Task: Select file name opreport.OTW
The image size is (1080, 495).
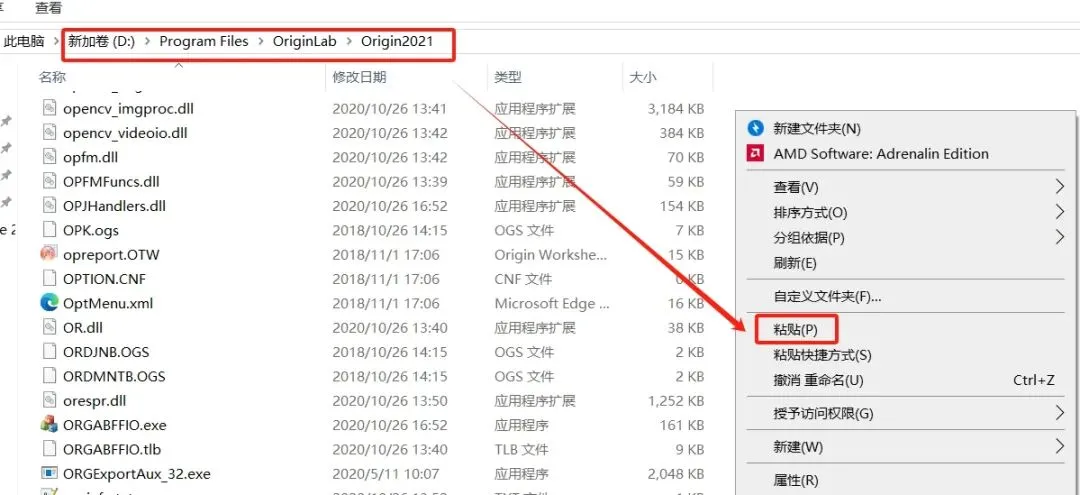Action: click(111, 255)
